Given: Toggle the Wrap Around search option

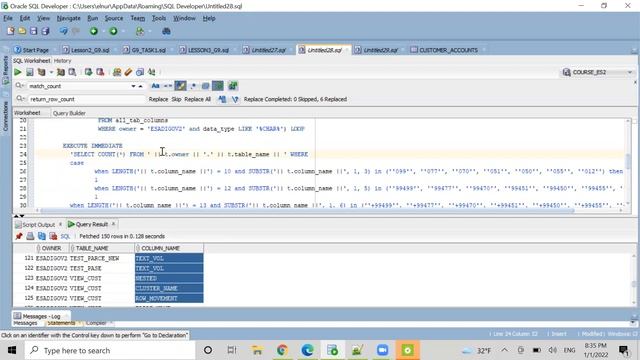Looking at the screenshot, I should (x=218, y=86).
